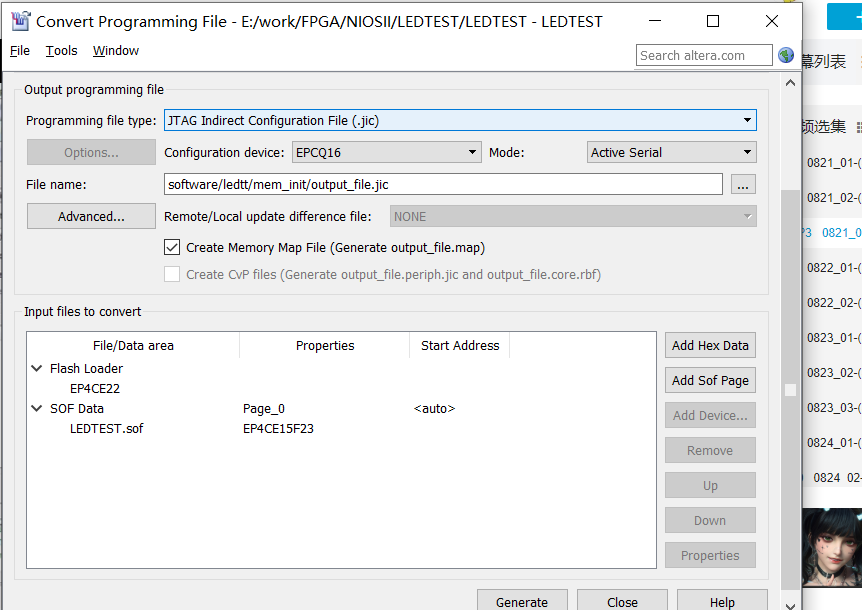862x610 pixels.
Task: Click the Page_0 properties cell
Action: (264, 408)
